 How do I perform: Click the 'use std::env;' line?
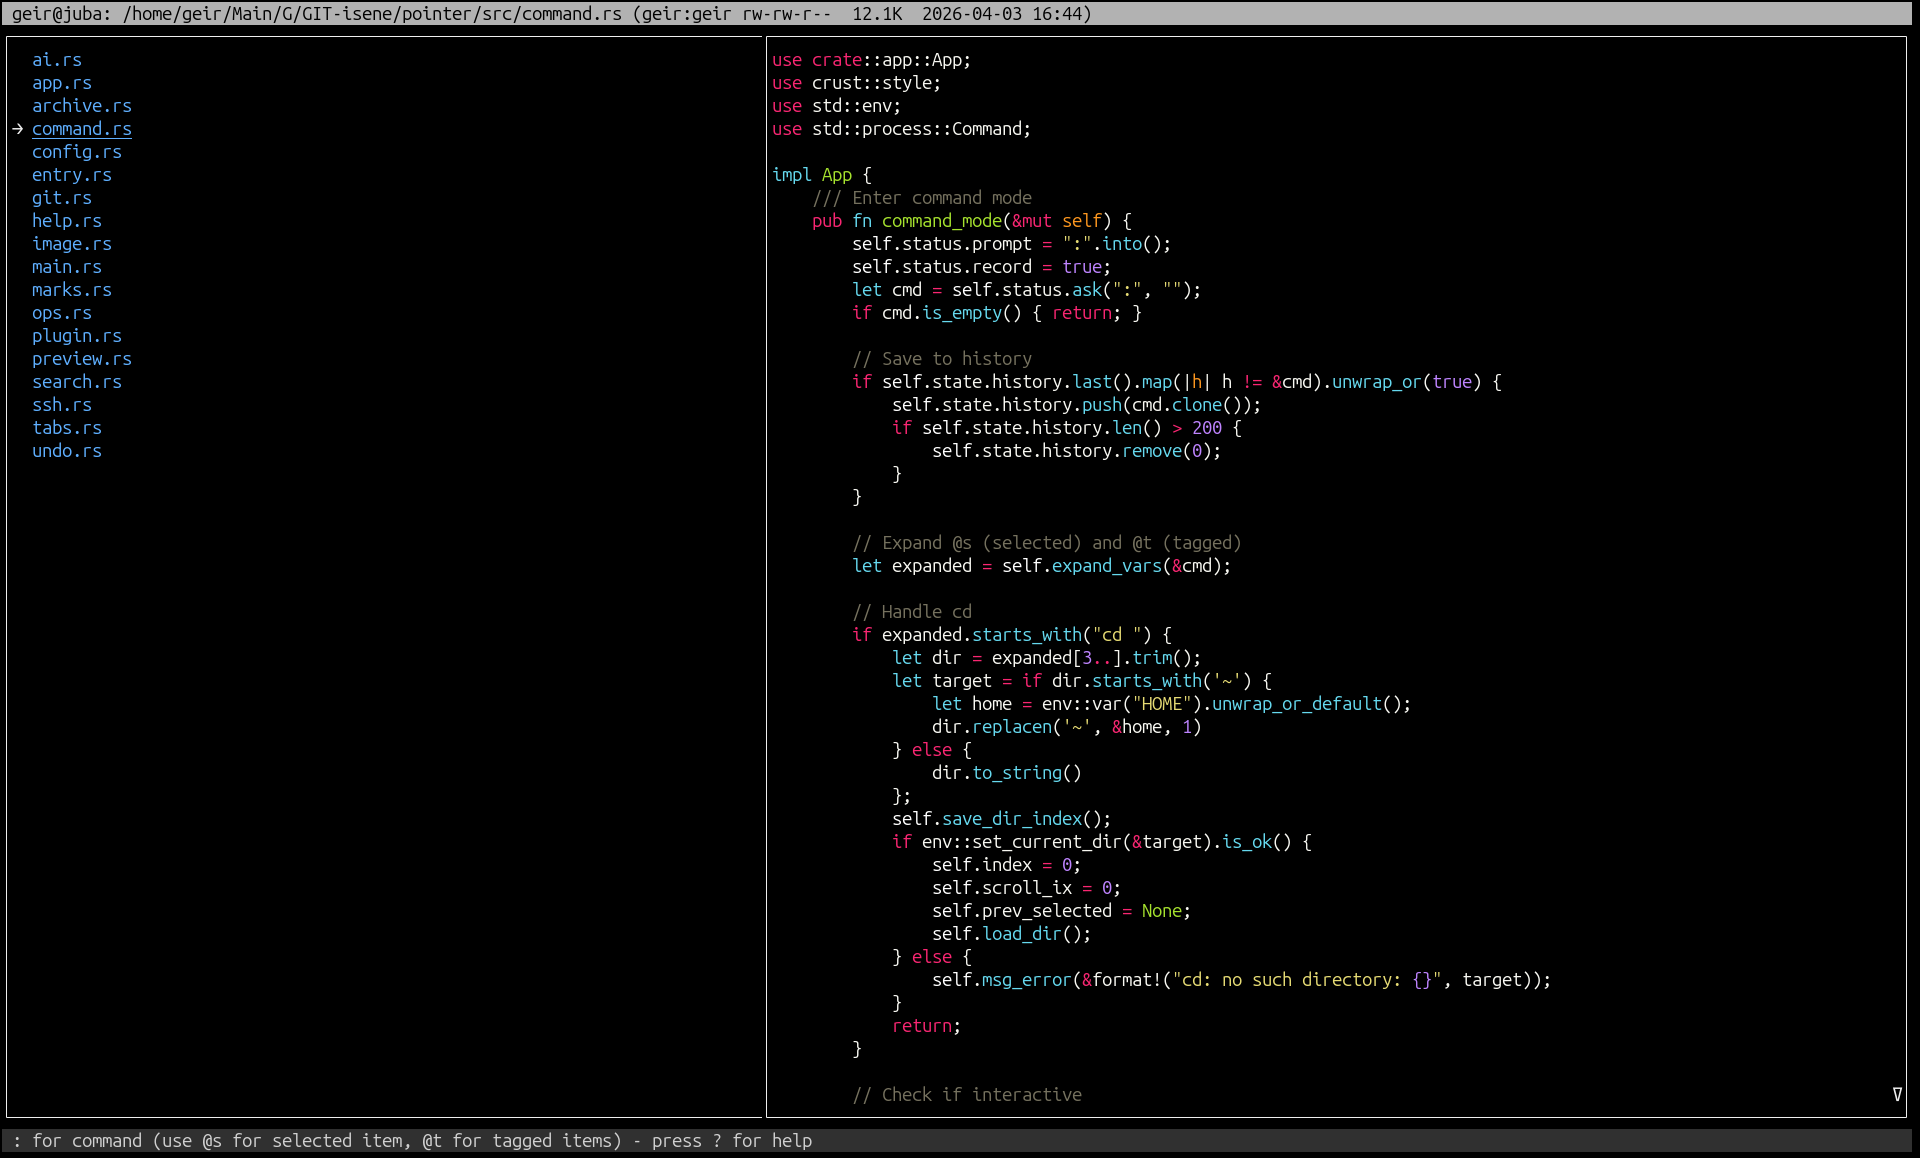tap(837, 106)
